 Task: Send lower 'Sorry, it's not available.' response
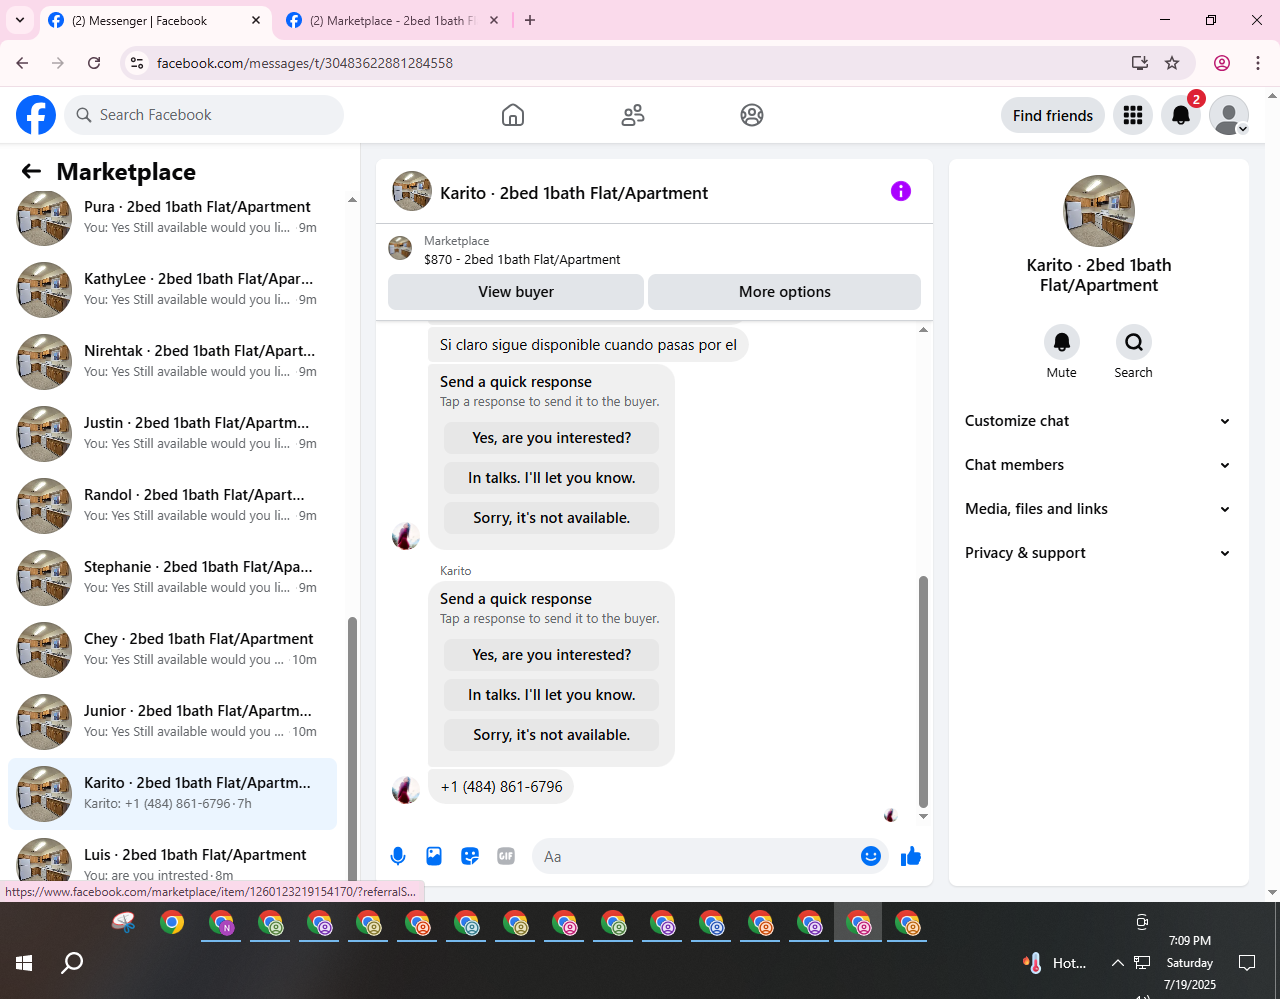tap(552, 735)
